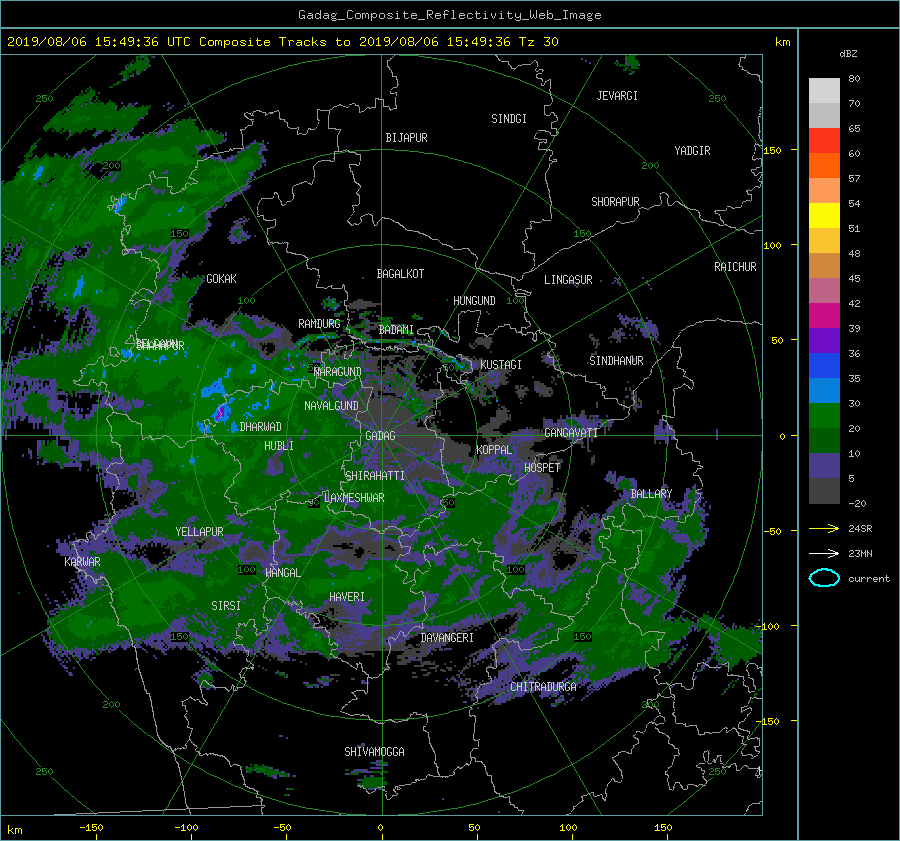Click the white 23MN arrow legend icon
This screenshot has width=900, height=841.
pos(824,553)
